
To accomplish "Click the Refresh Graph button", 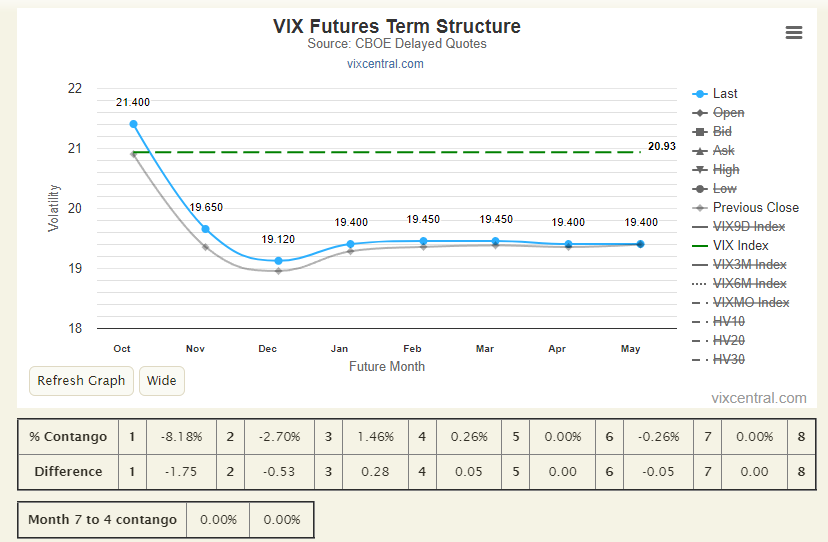I will (x=81, y=381).
